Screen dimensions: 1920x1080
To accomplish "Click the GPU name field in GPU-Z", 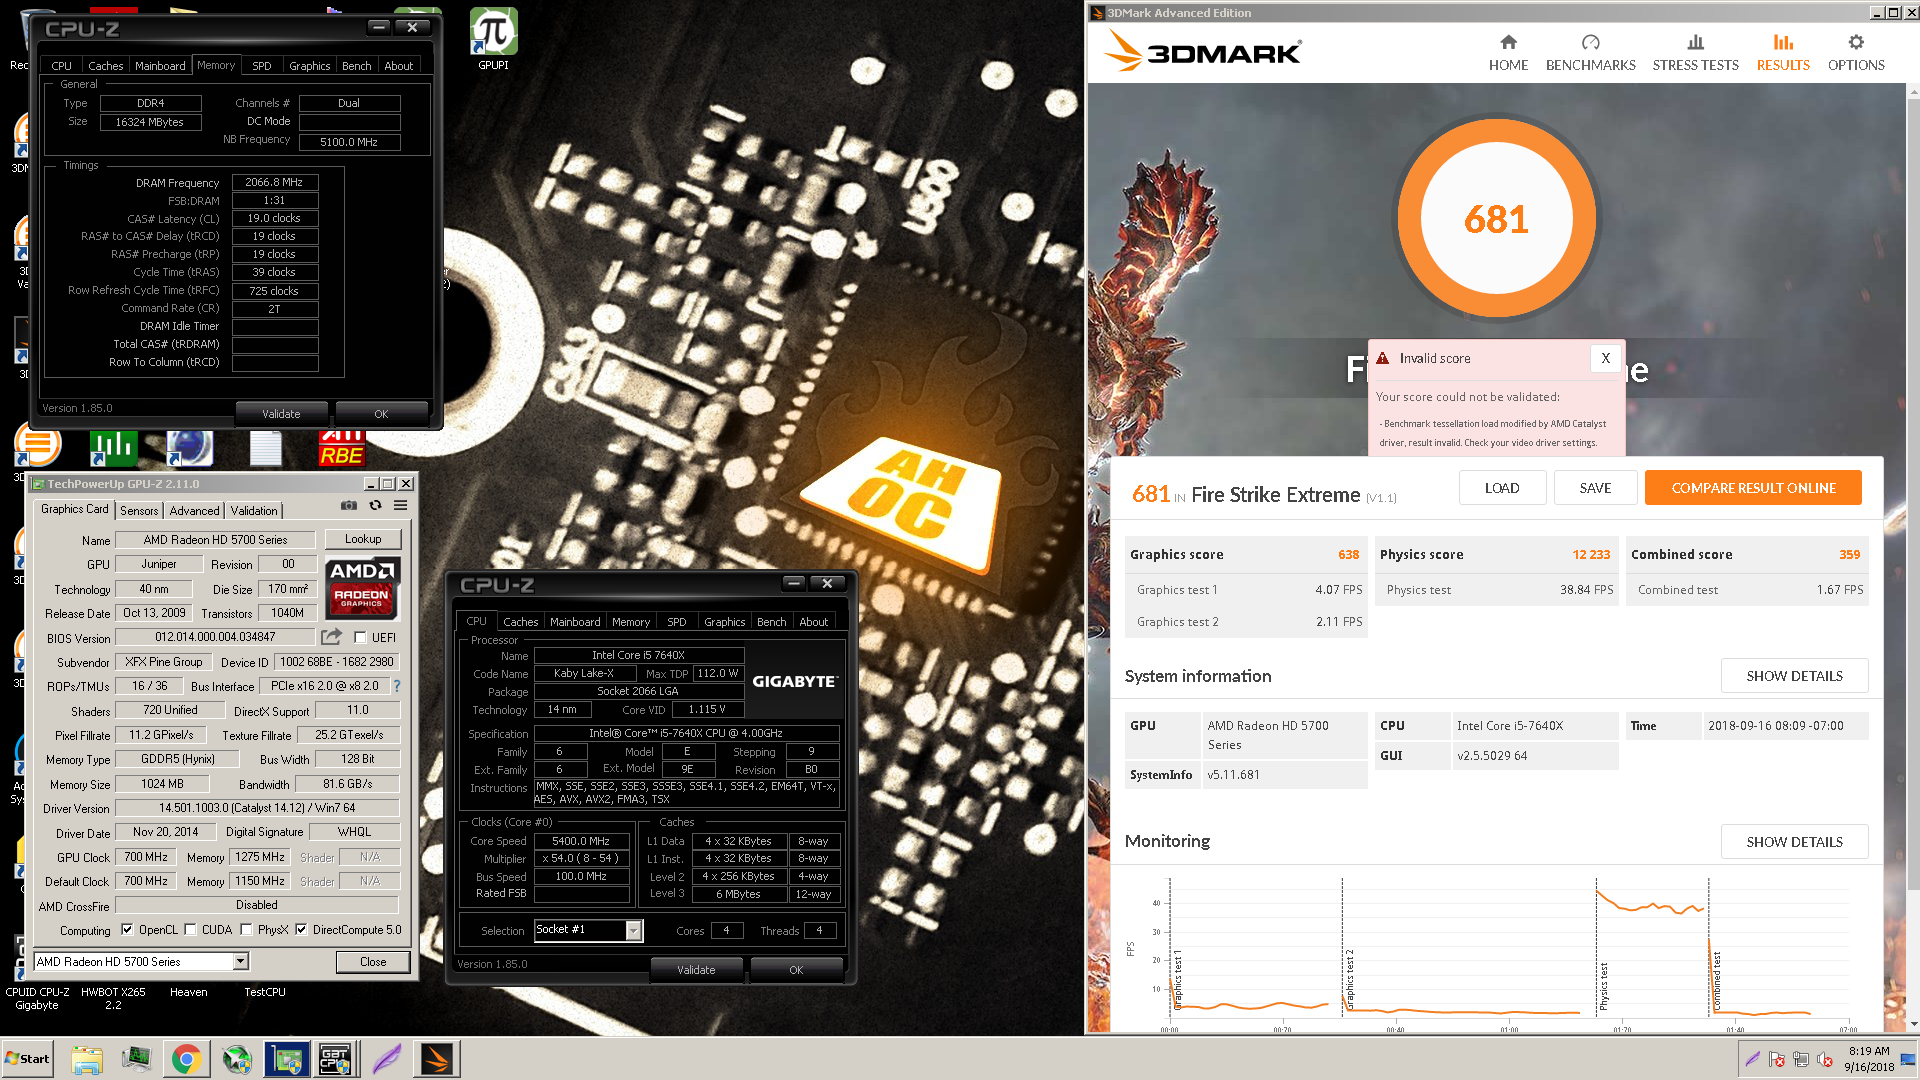I will point(215,539).
